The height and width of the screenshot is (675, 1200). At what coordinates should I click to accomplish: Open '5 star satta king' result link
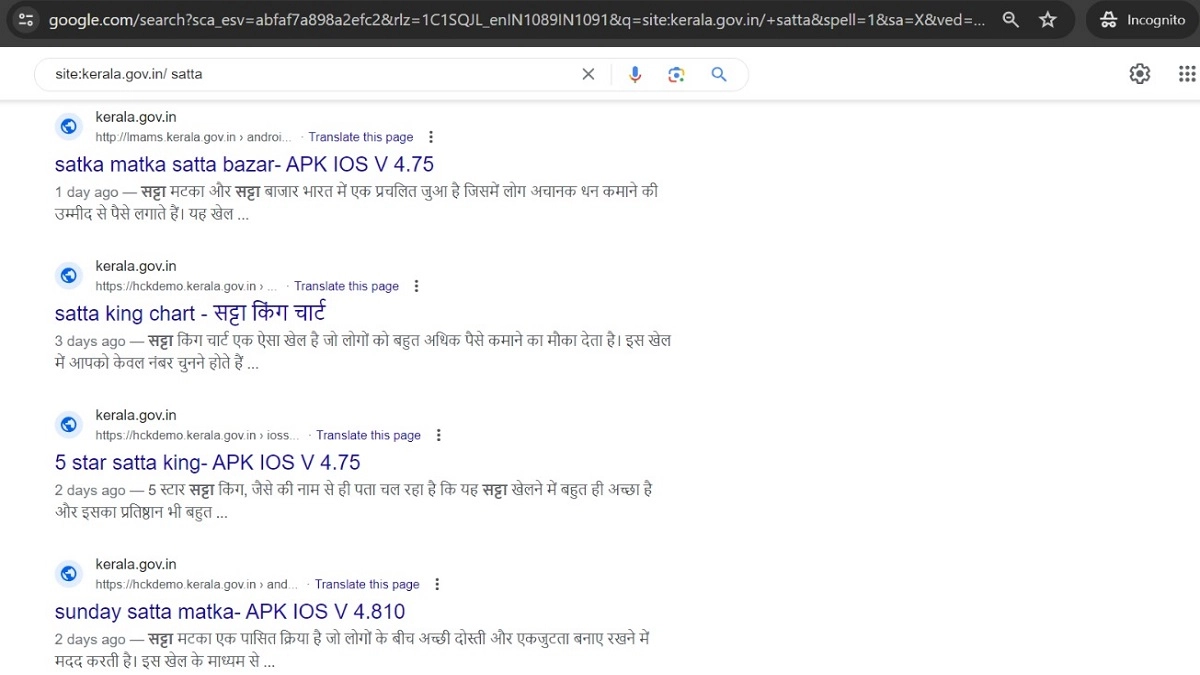pyautogui.click(x=207, y=462)
